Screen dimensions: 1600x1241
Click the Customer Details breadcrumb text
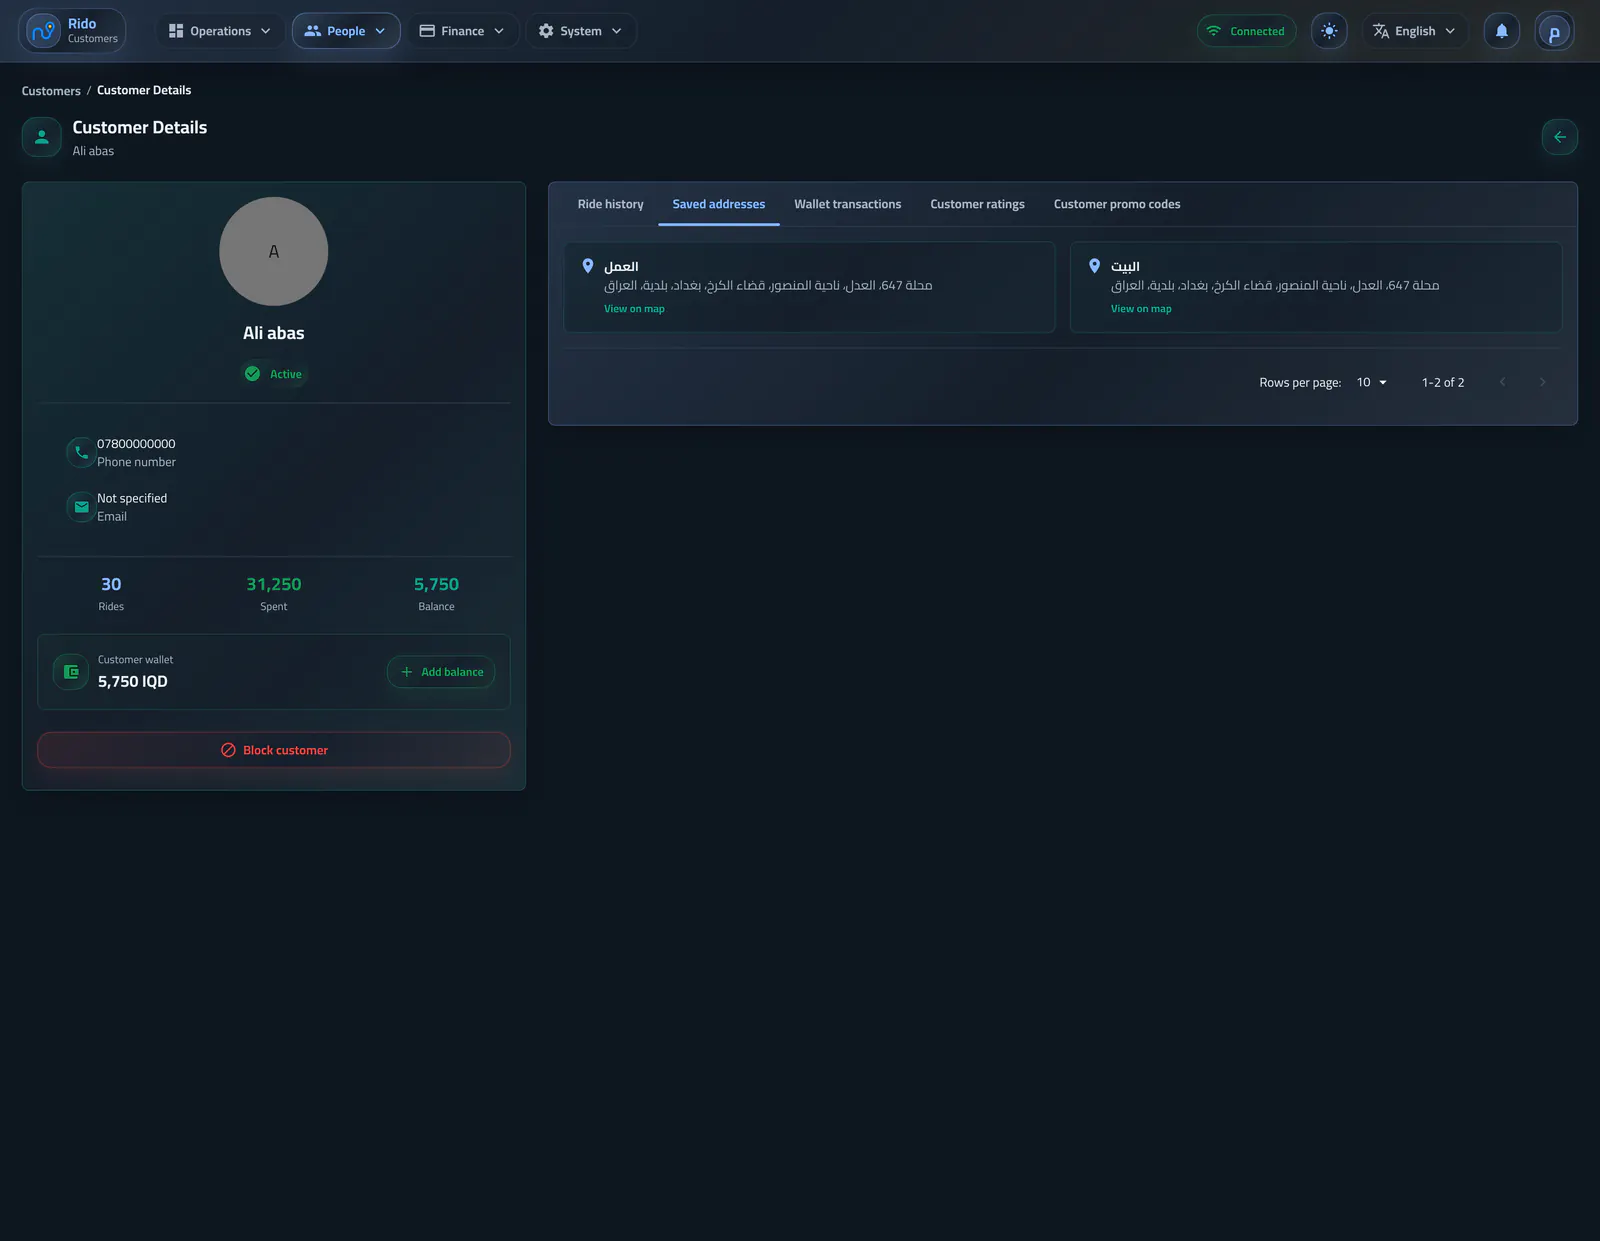tap(144, 90)
